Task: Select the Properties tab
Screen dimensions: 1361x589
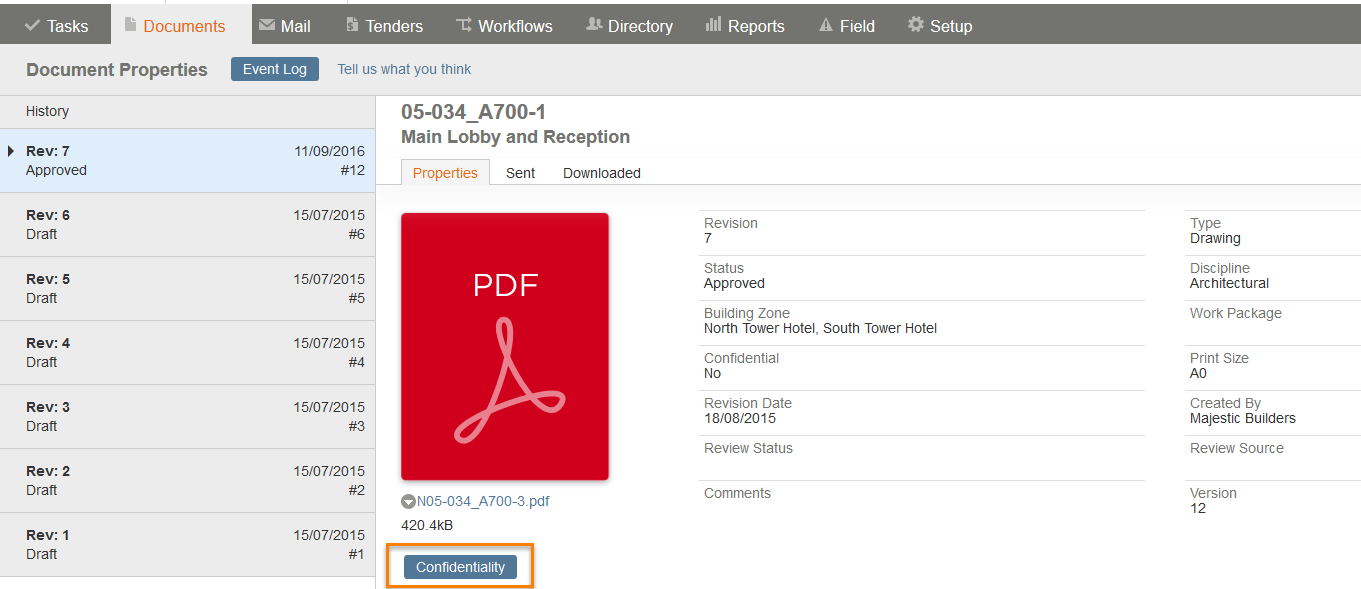Action: (445, 173)
